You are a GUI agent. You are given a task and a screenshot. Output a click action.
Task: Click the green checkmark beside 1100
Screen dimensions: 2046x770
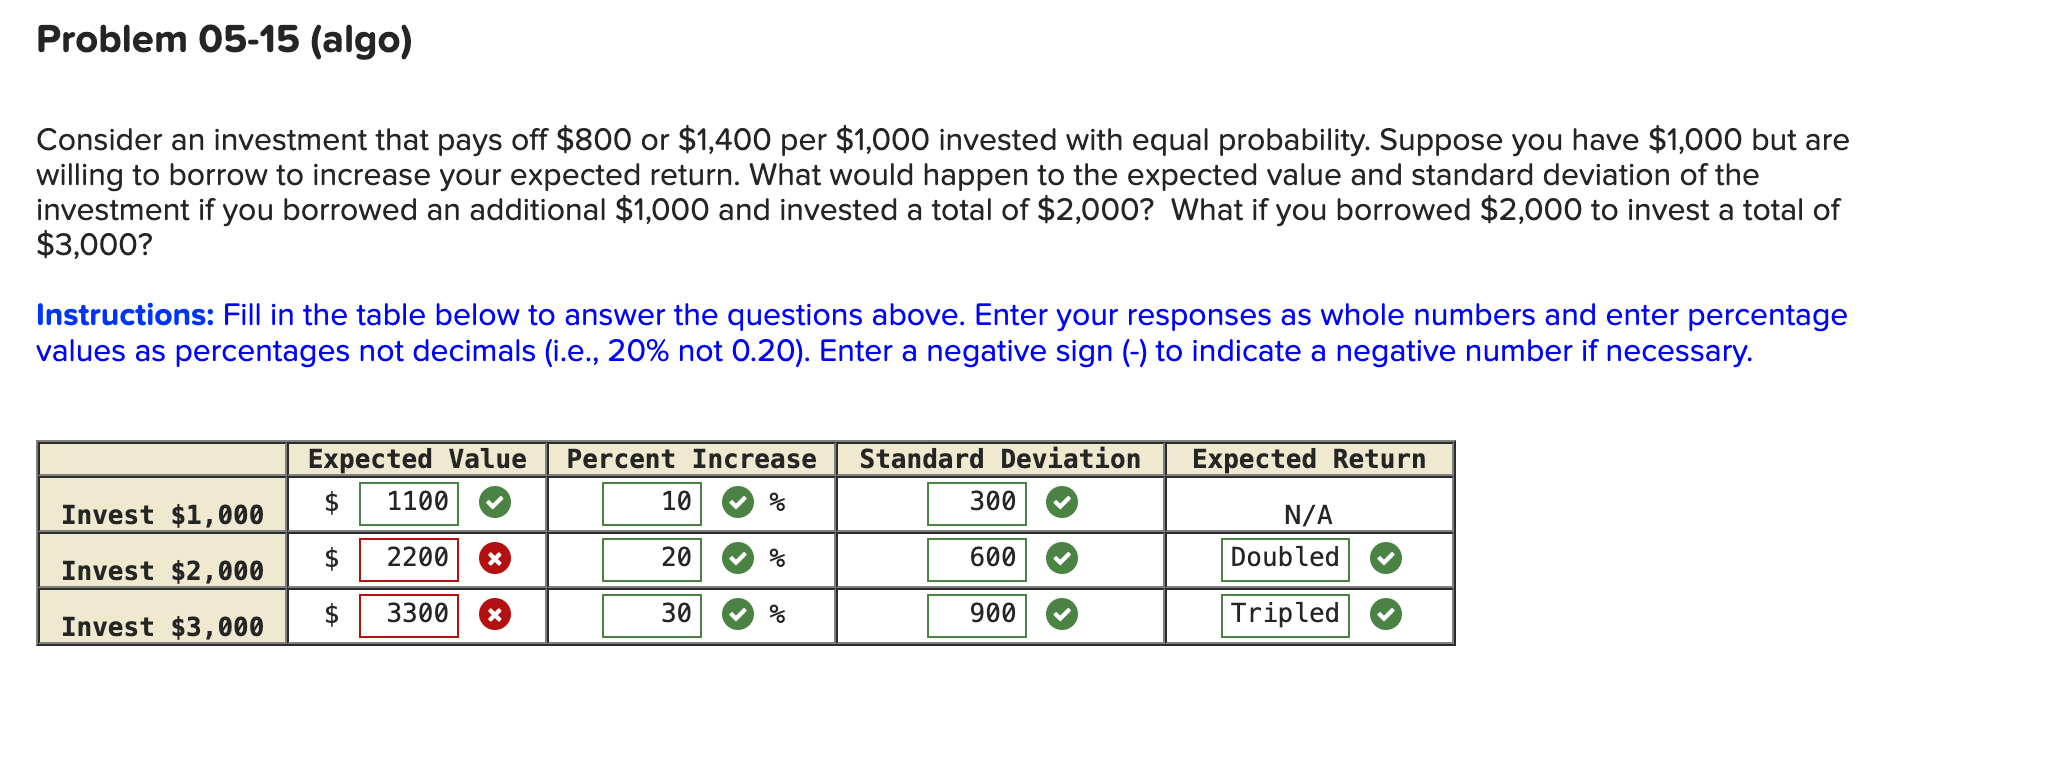[496, 503]
